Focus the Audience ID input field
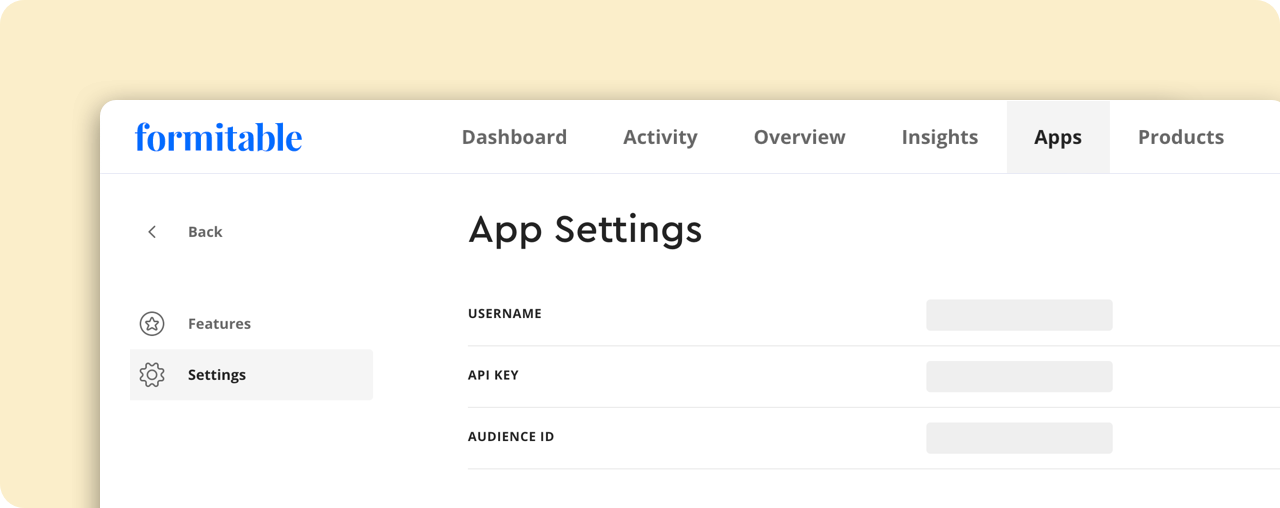Image resolution: width=1280 pixels, height=508 pixels. (x=1019, y=438)
